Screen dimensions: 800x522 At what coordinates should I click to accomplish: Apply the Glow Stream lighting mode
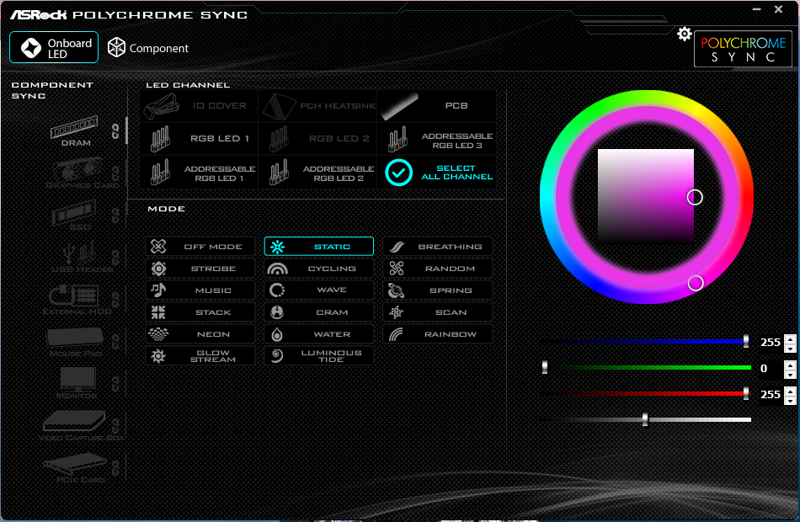coord(200,356)
